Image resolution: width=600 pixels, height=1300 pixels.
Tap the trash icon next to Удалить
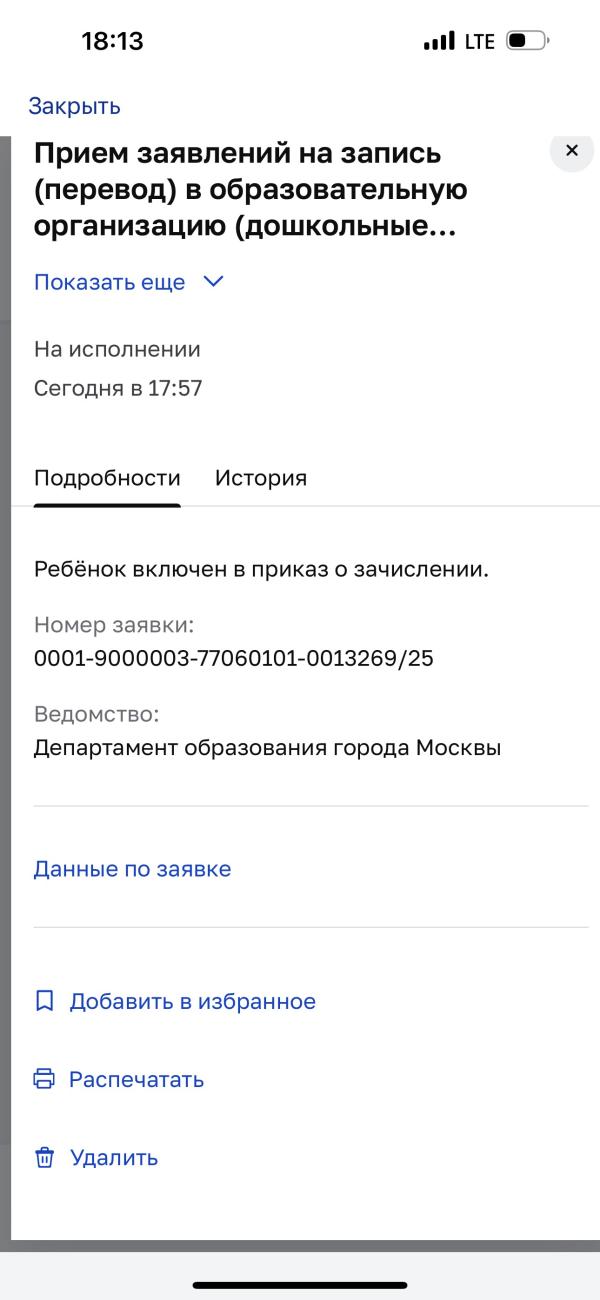coord(44,1158)
